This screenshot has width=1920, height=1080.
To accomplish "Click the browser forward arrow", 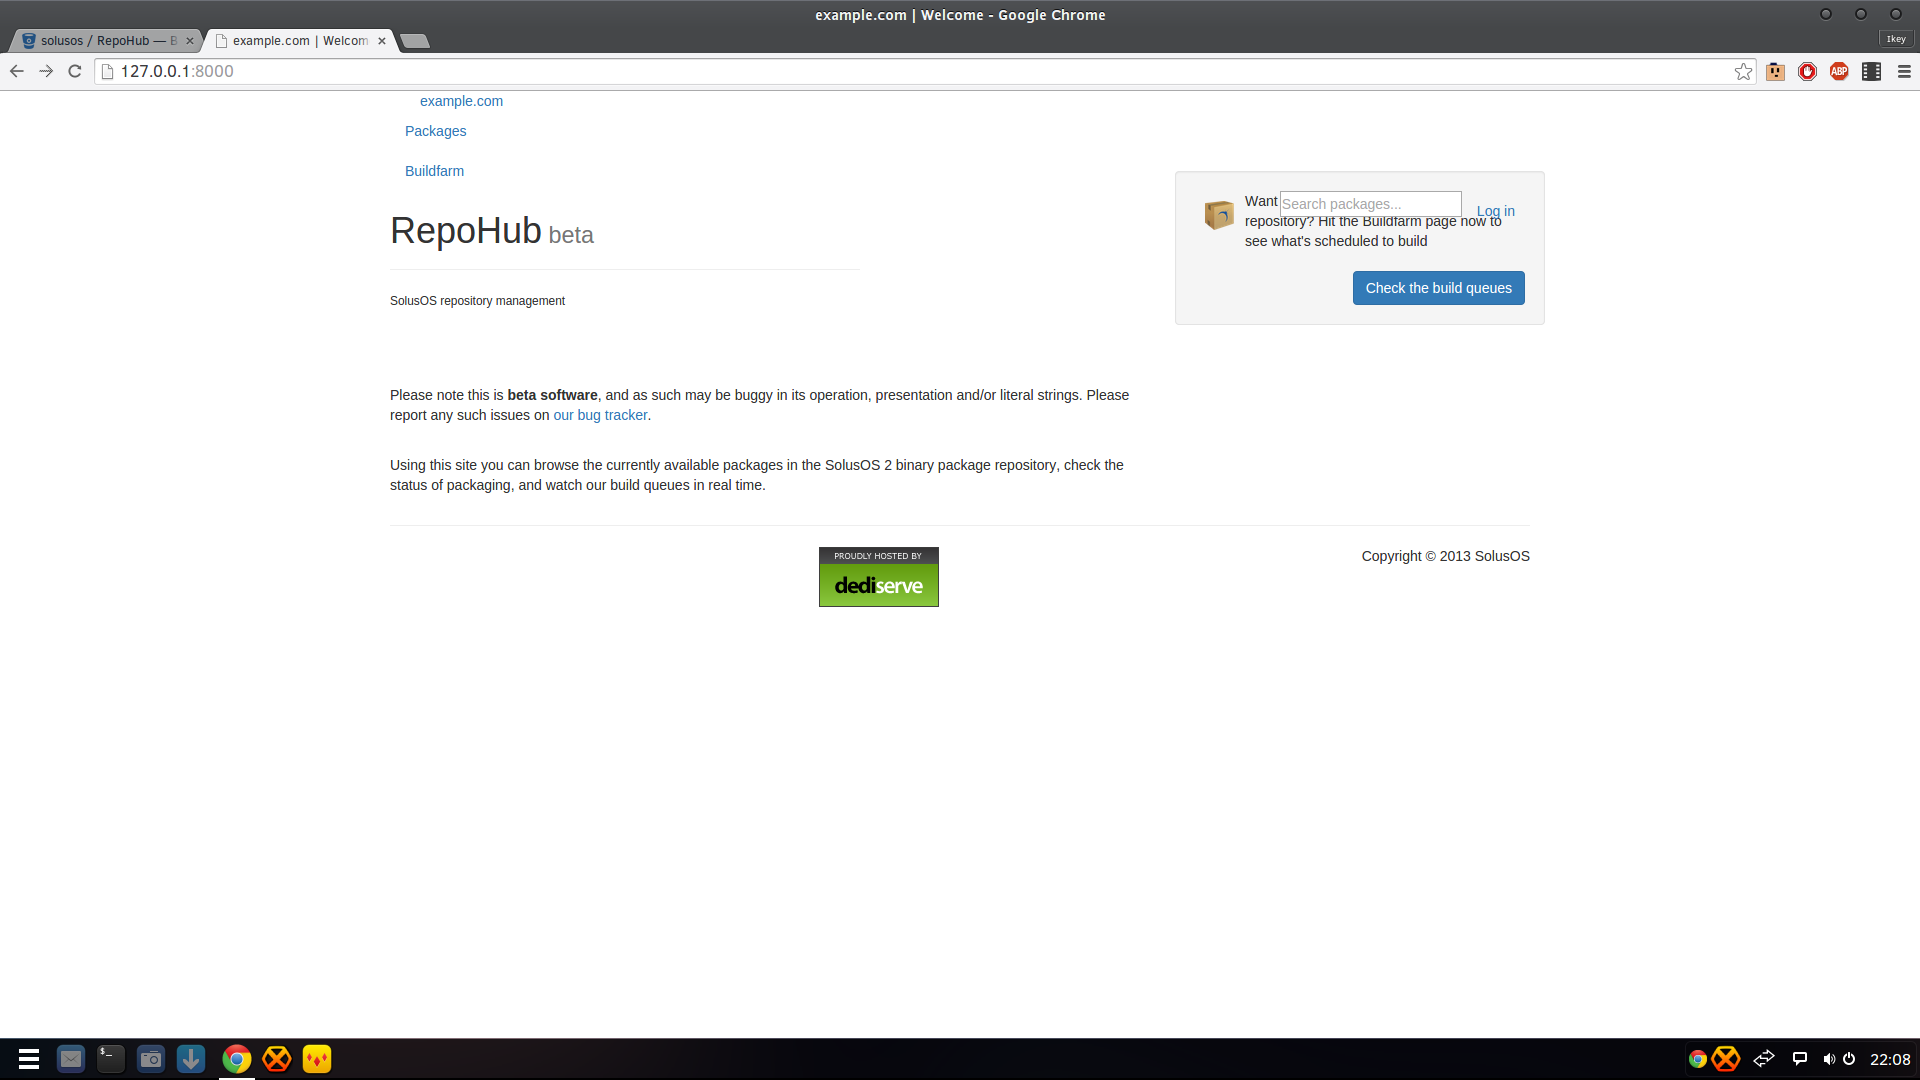I will (46, 71).
